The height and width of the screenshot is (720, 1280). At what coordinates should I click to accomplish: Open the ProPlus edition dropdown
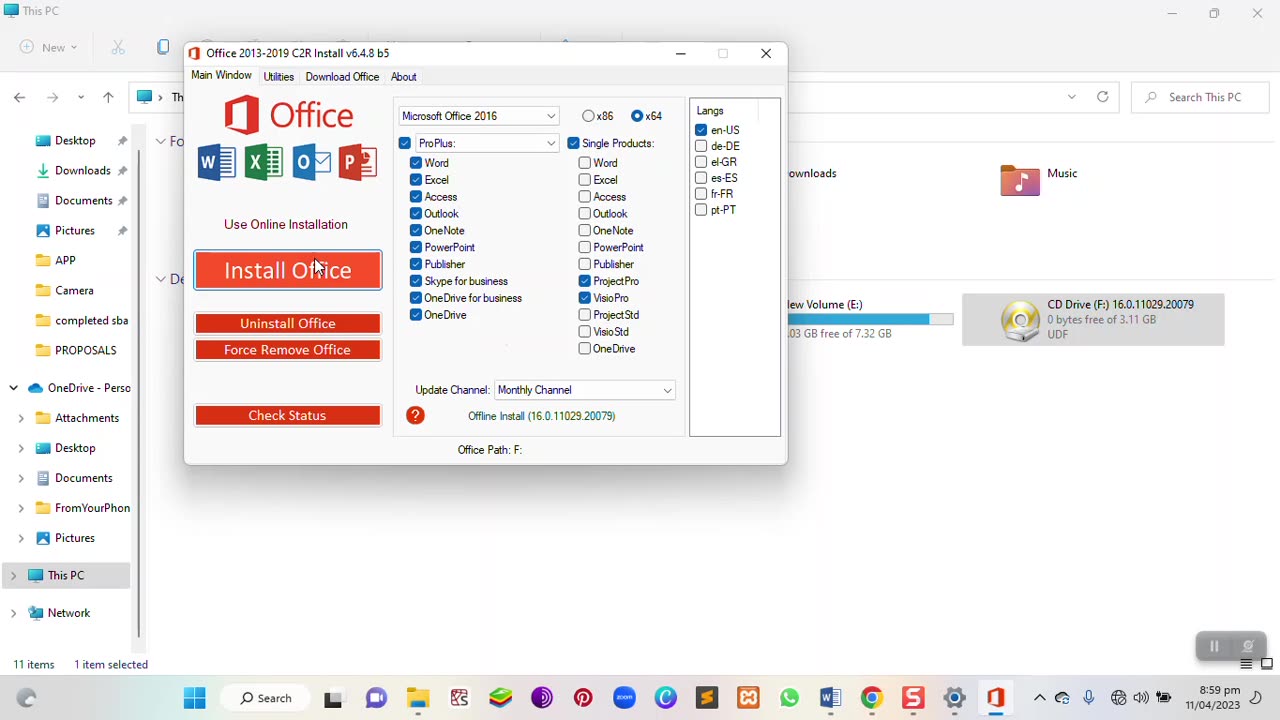486,143
